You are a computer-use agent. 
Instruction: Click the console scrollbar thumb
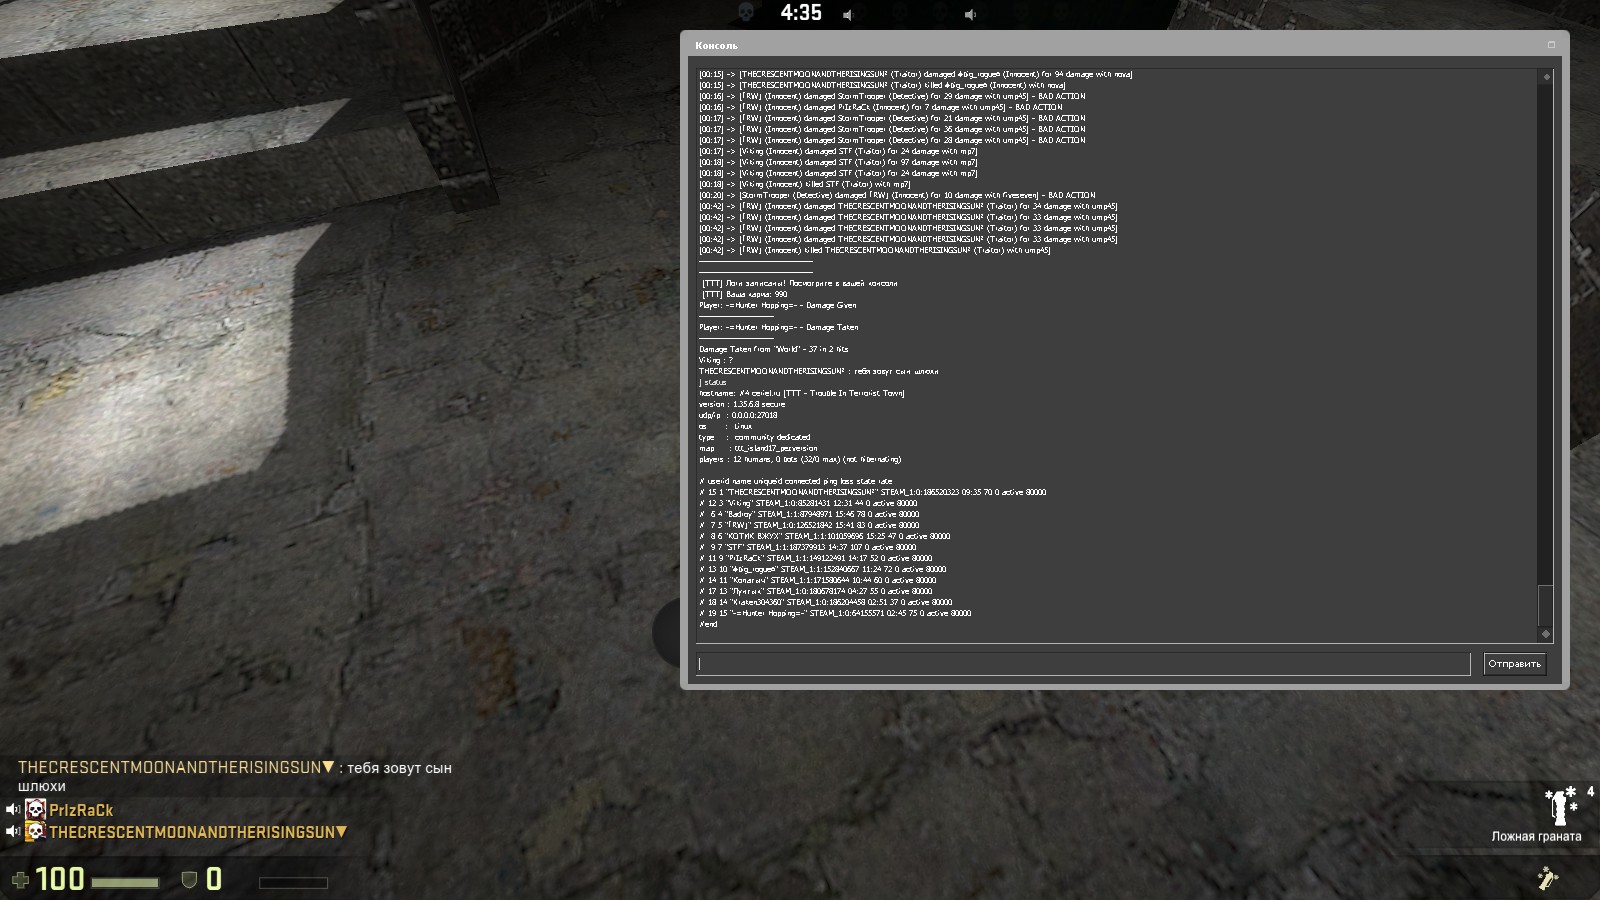(x=1546, y=604)
